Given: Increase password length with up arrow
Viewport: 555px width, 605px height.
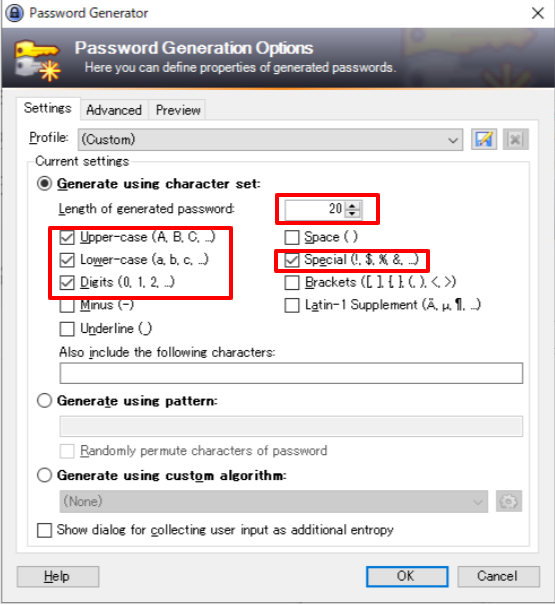Looking at the screenshot, I should 352,205.
